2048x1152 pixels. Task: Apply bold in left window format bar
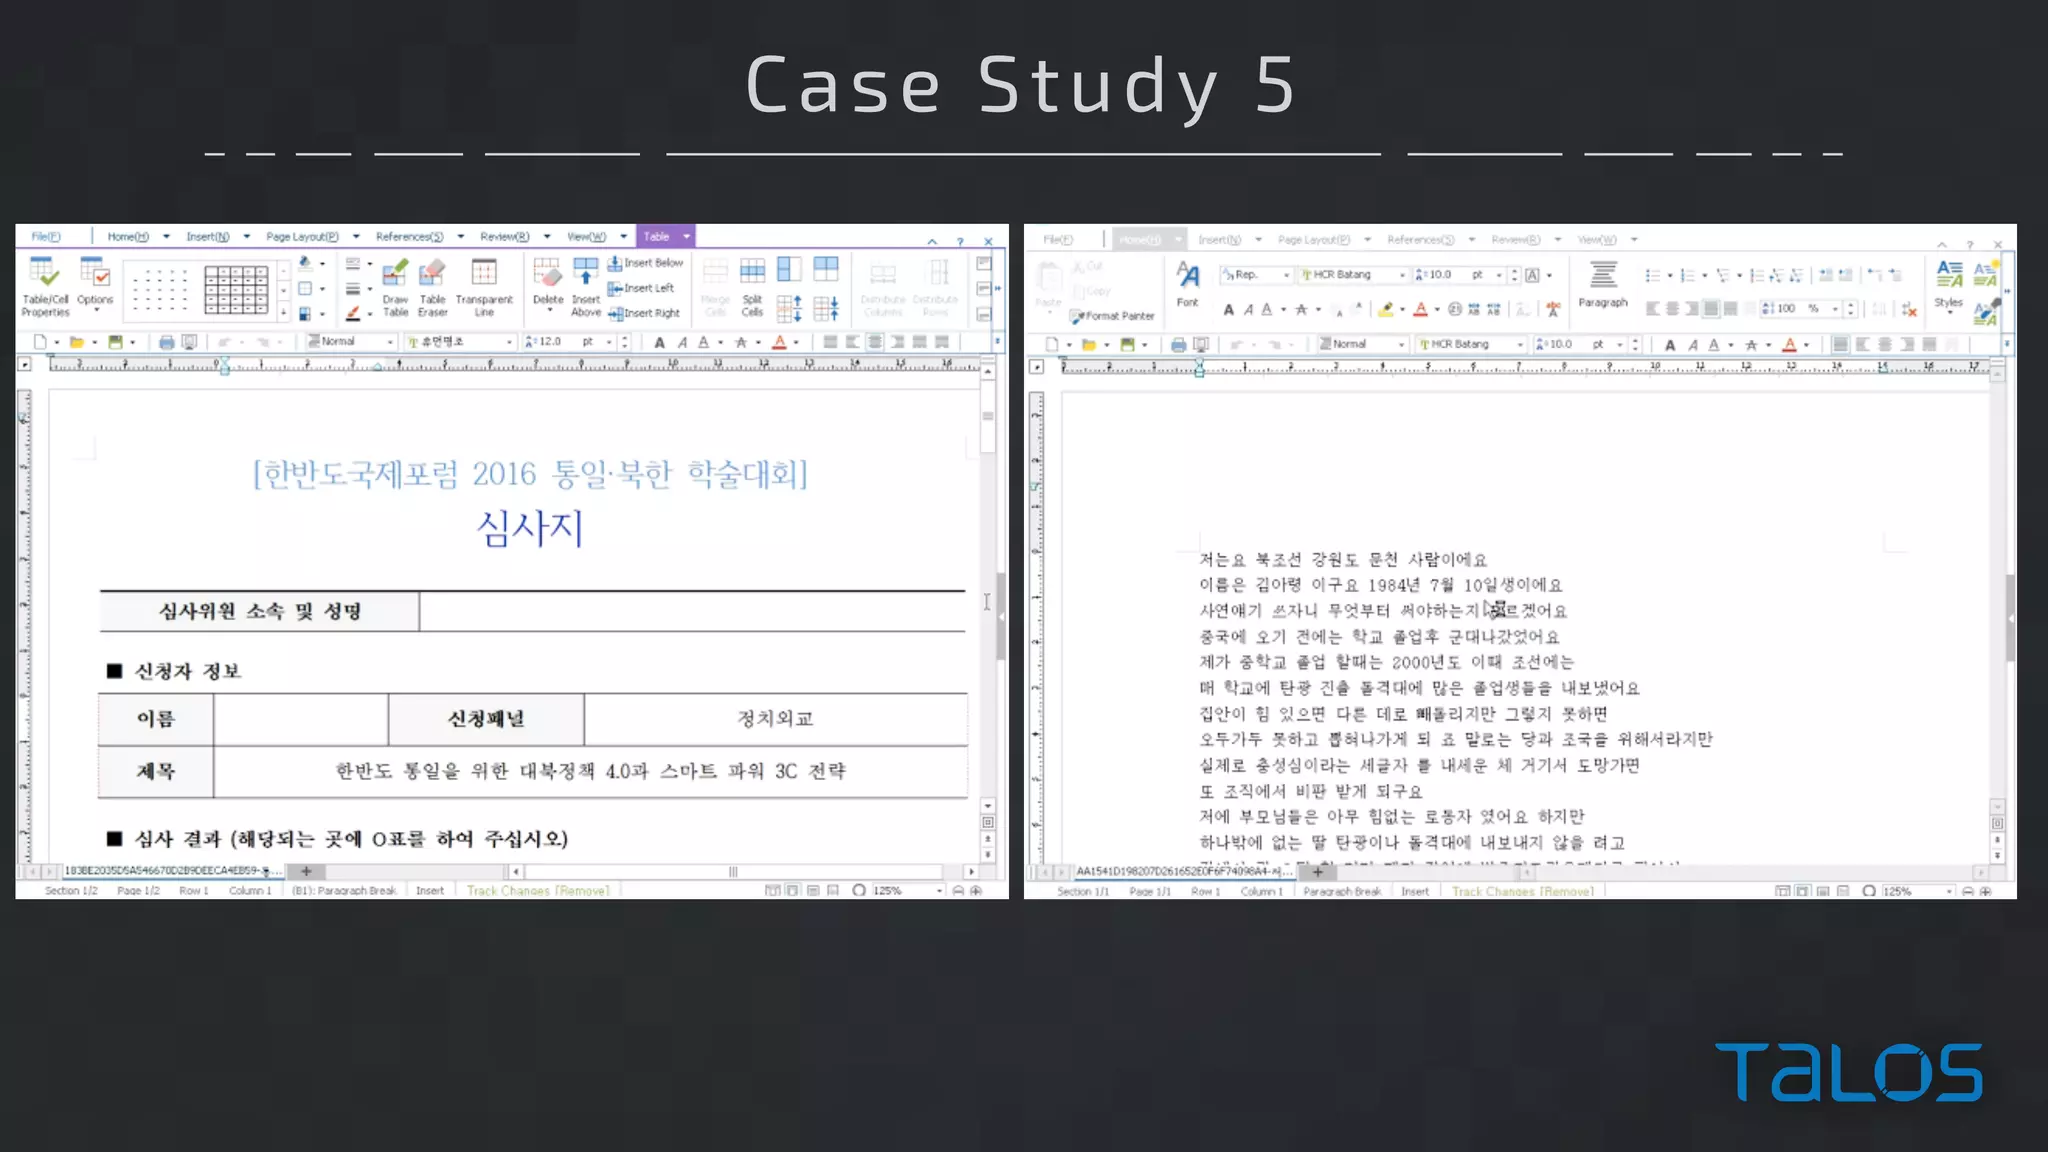click(659, 342)
